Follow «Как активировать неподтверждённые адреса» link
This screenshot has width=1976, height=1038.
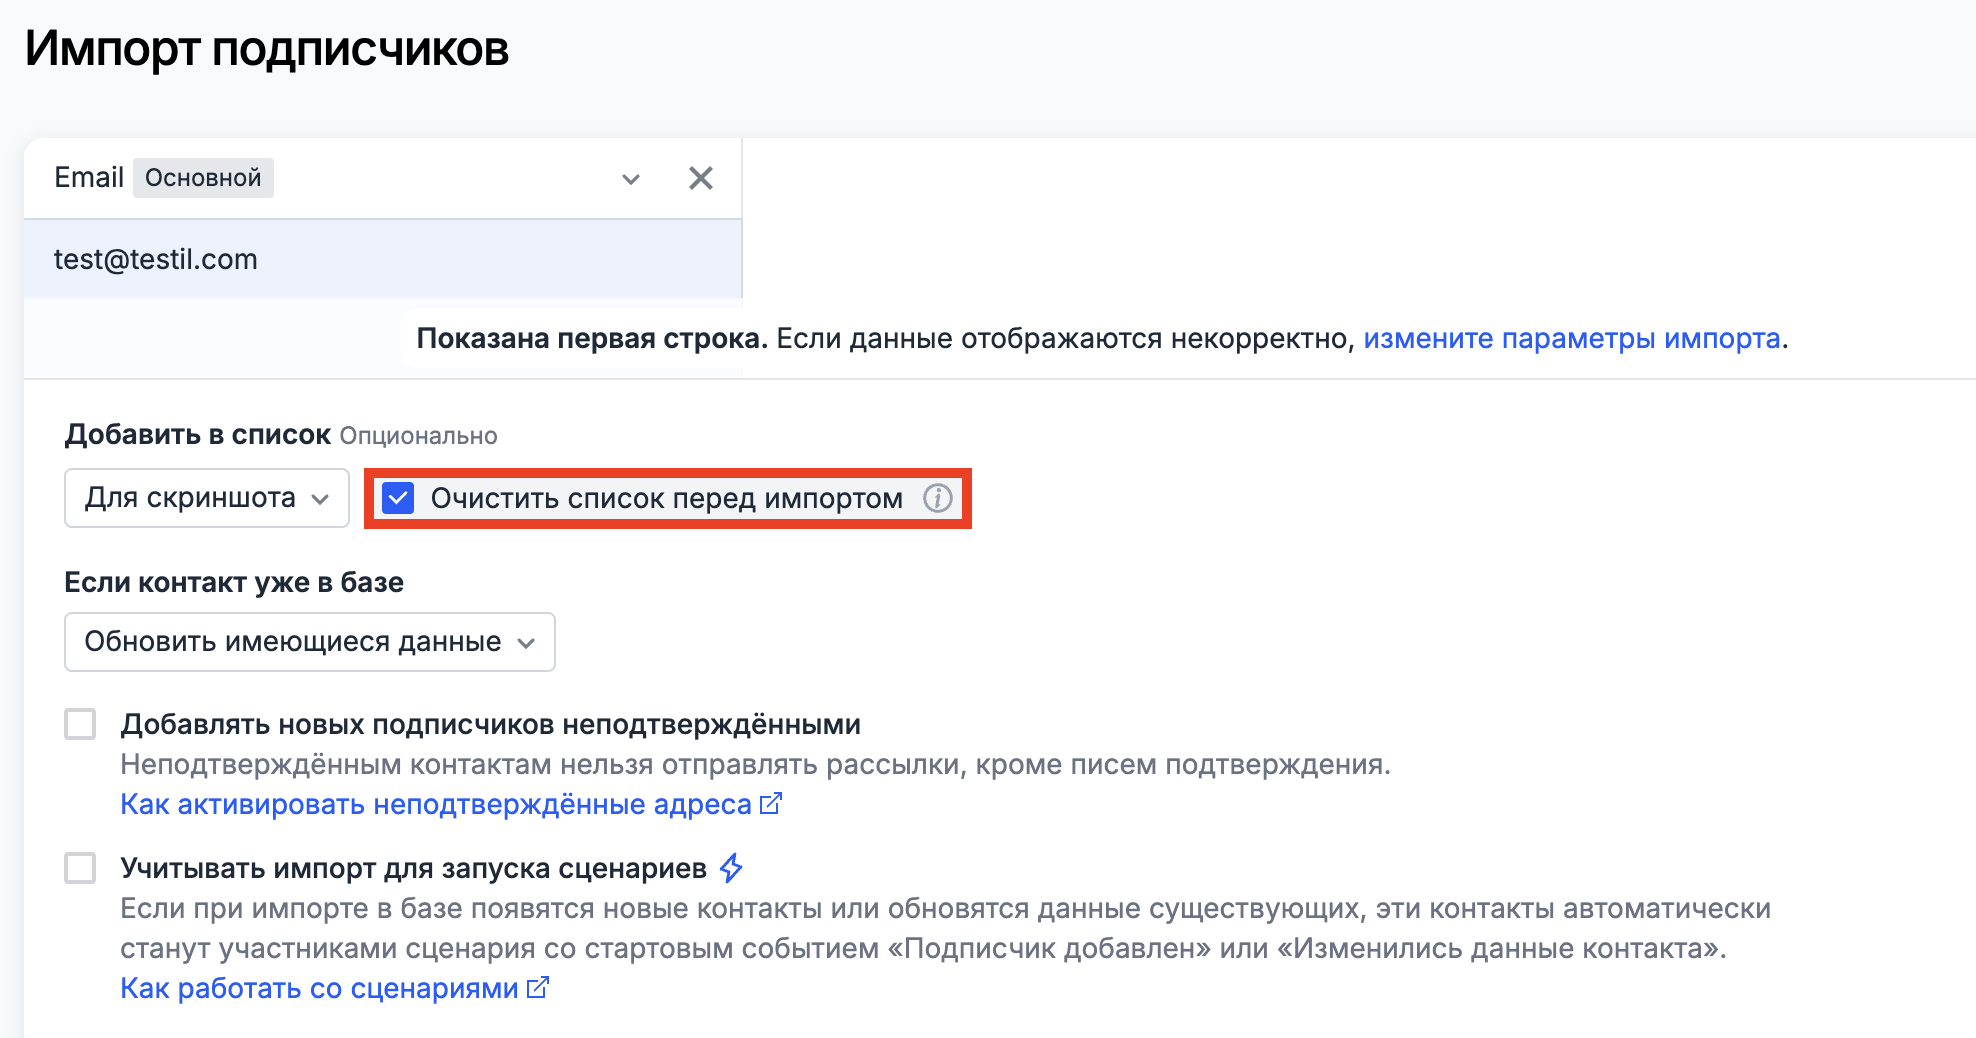click(435, 805)
